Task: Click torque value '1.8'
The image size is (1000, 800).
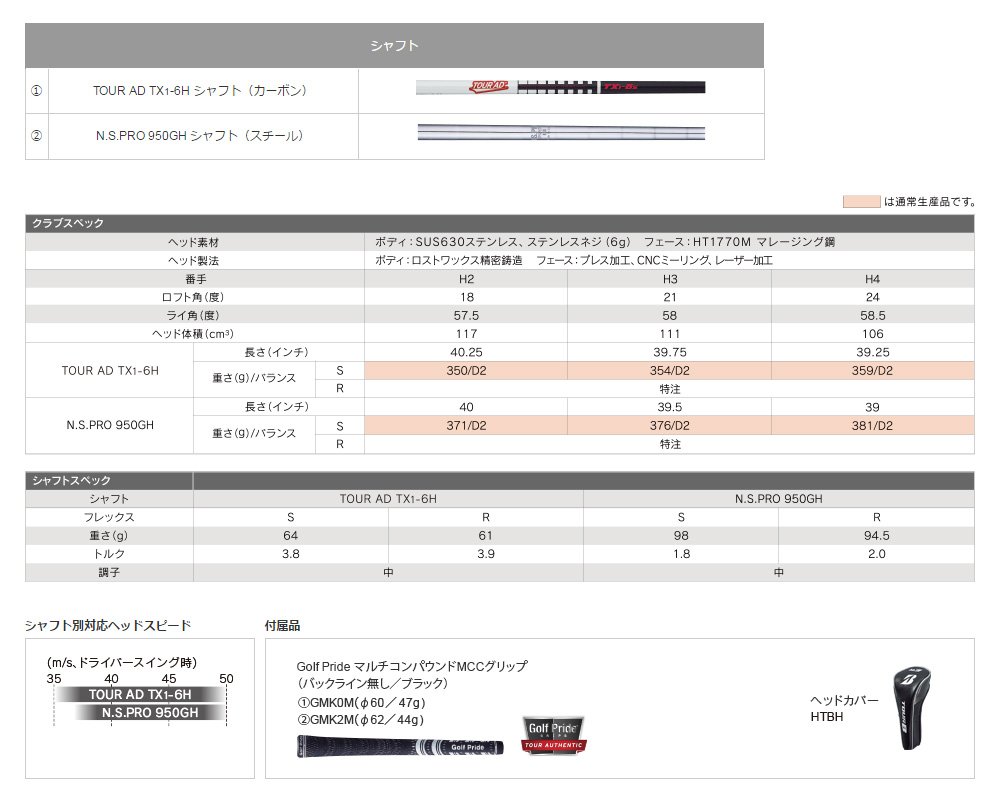Action: (682, 554)
